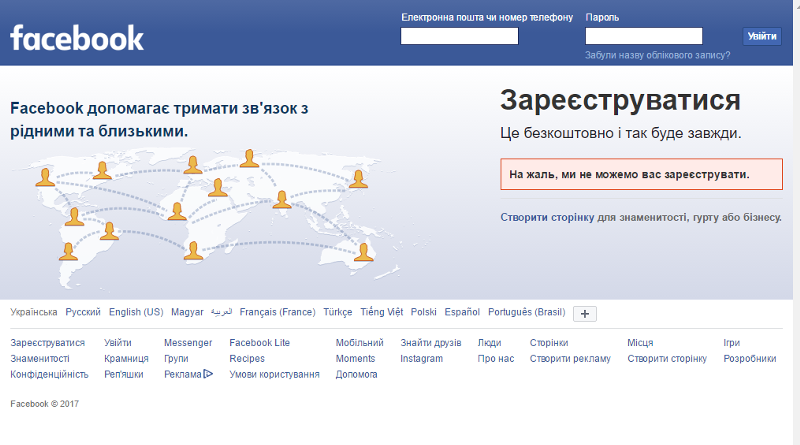800x445 pixels.
Task: Open Зареєструватися footer link
Action: tap(47, 343)
